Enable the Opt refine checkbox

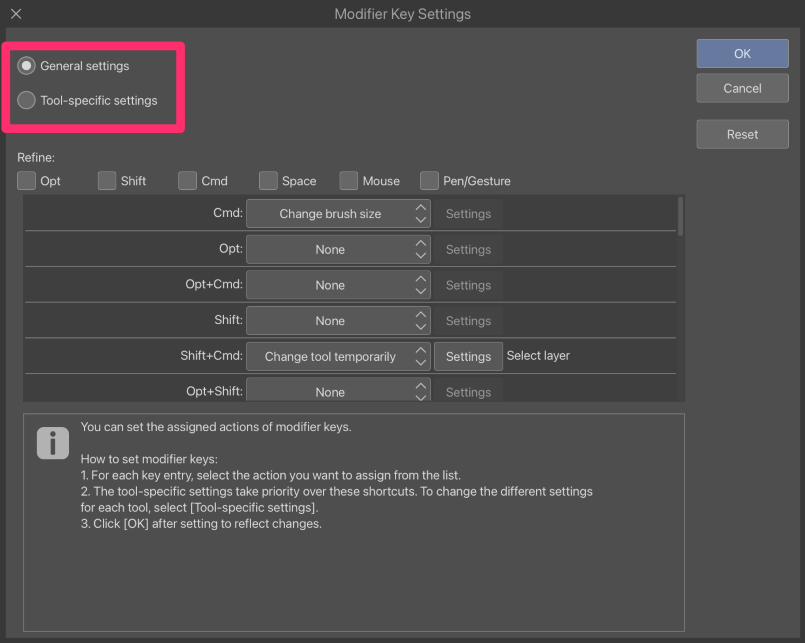coord(26,181)
